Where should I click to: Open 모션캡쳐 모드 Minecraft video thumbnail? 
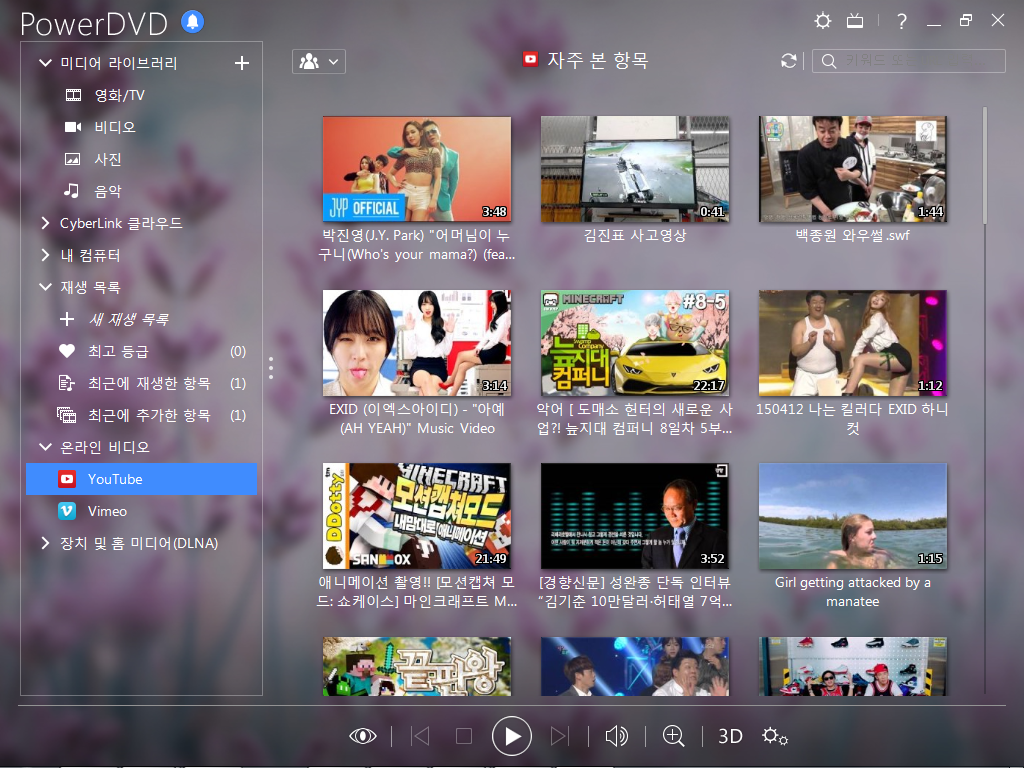click(417, 516)
